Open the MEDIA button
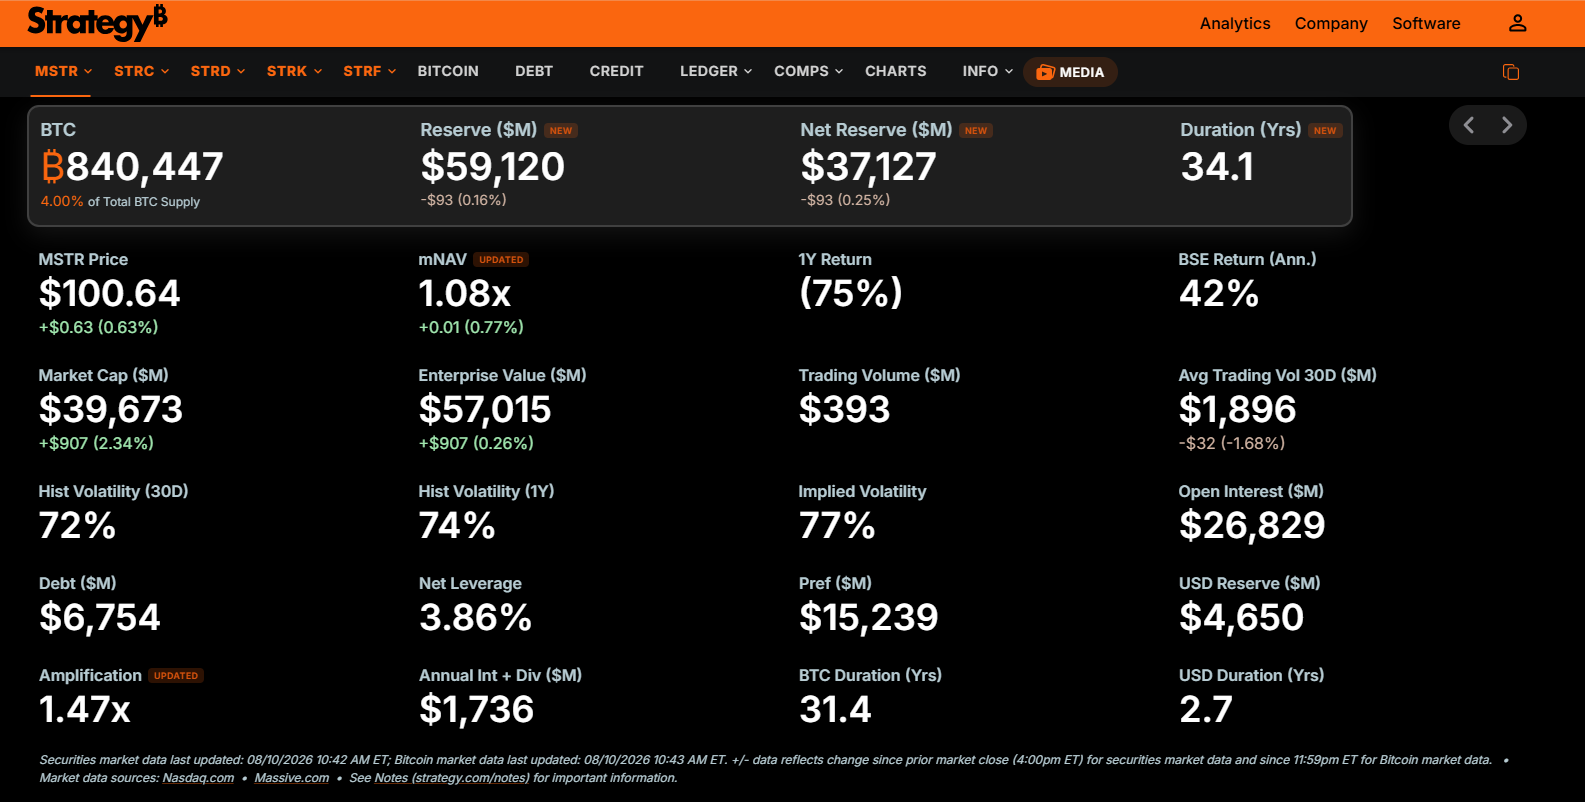The image size is (1585, 802). point(1070,72)
